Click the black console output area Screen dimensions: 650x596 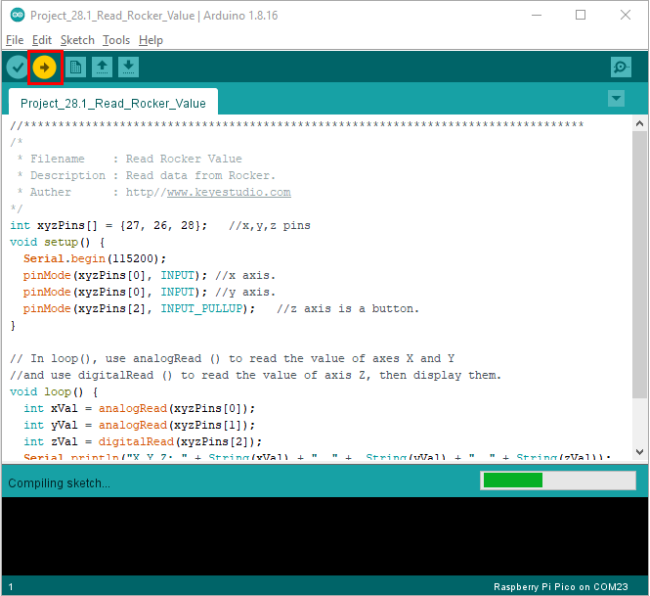pos(325,536)
